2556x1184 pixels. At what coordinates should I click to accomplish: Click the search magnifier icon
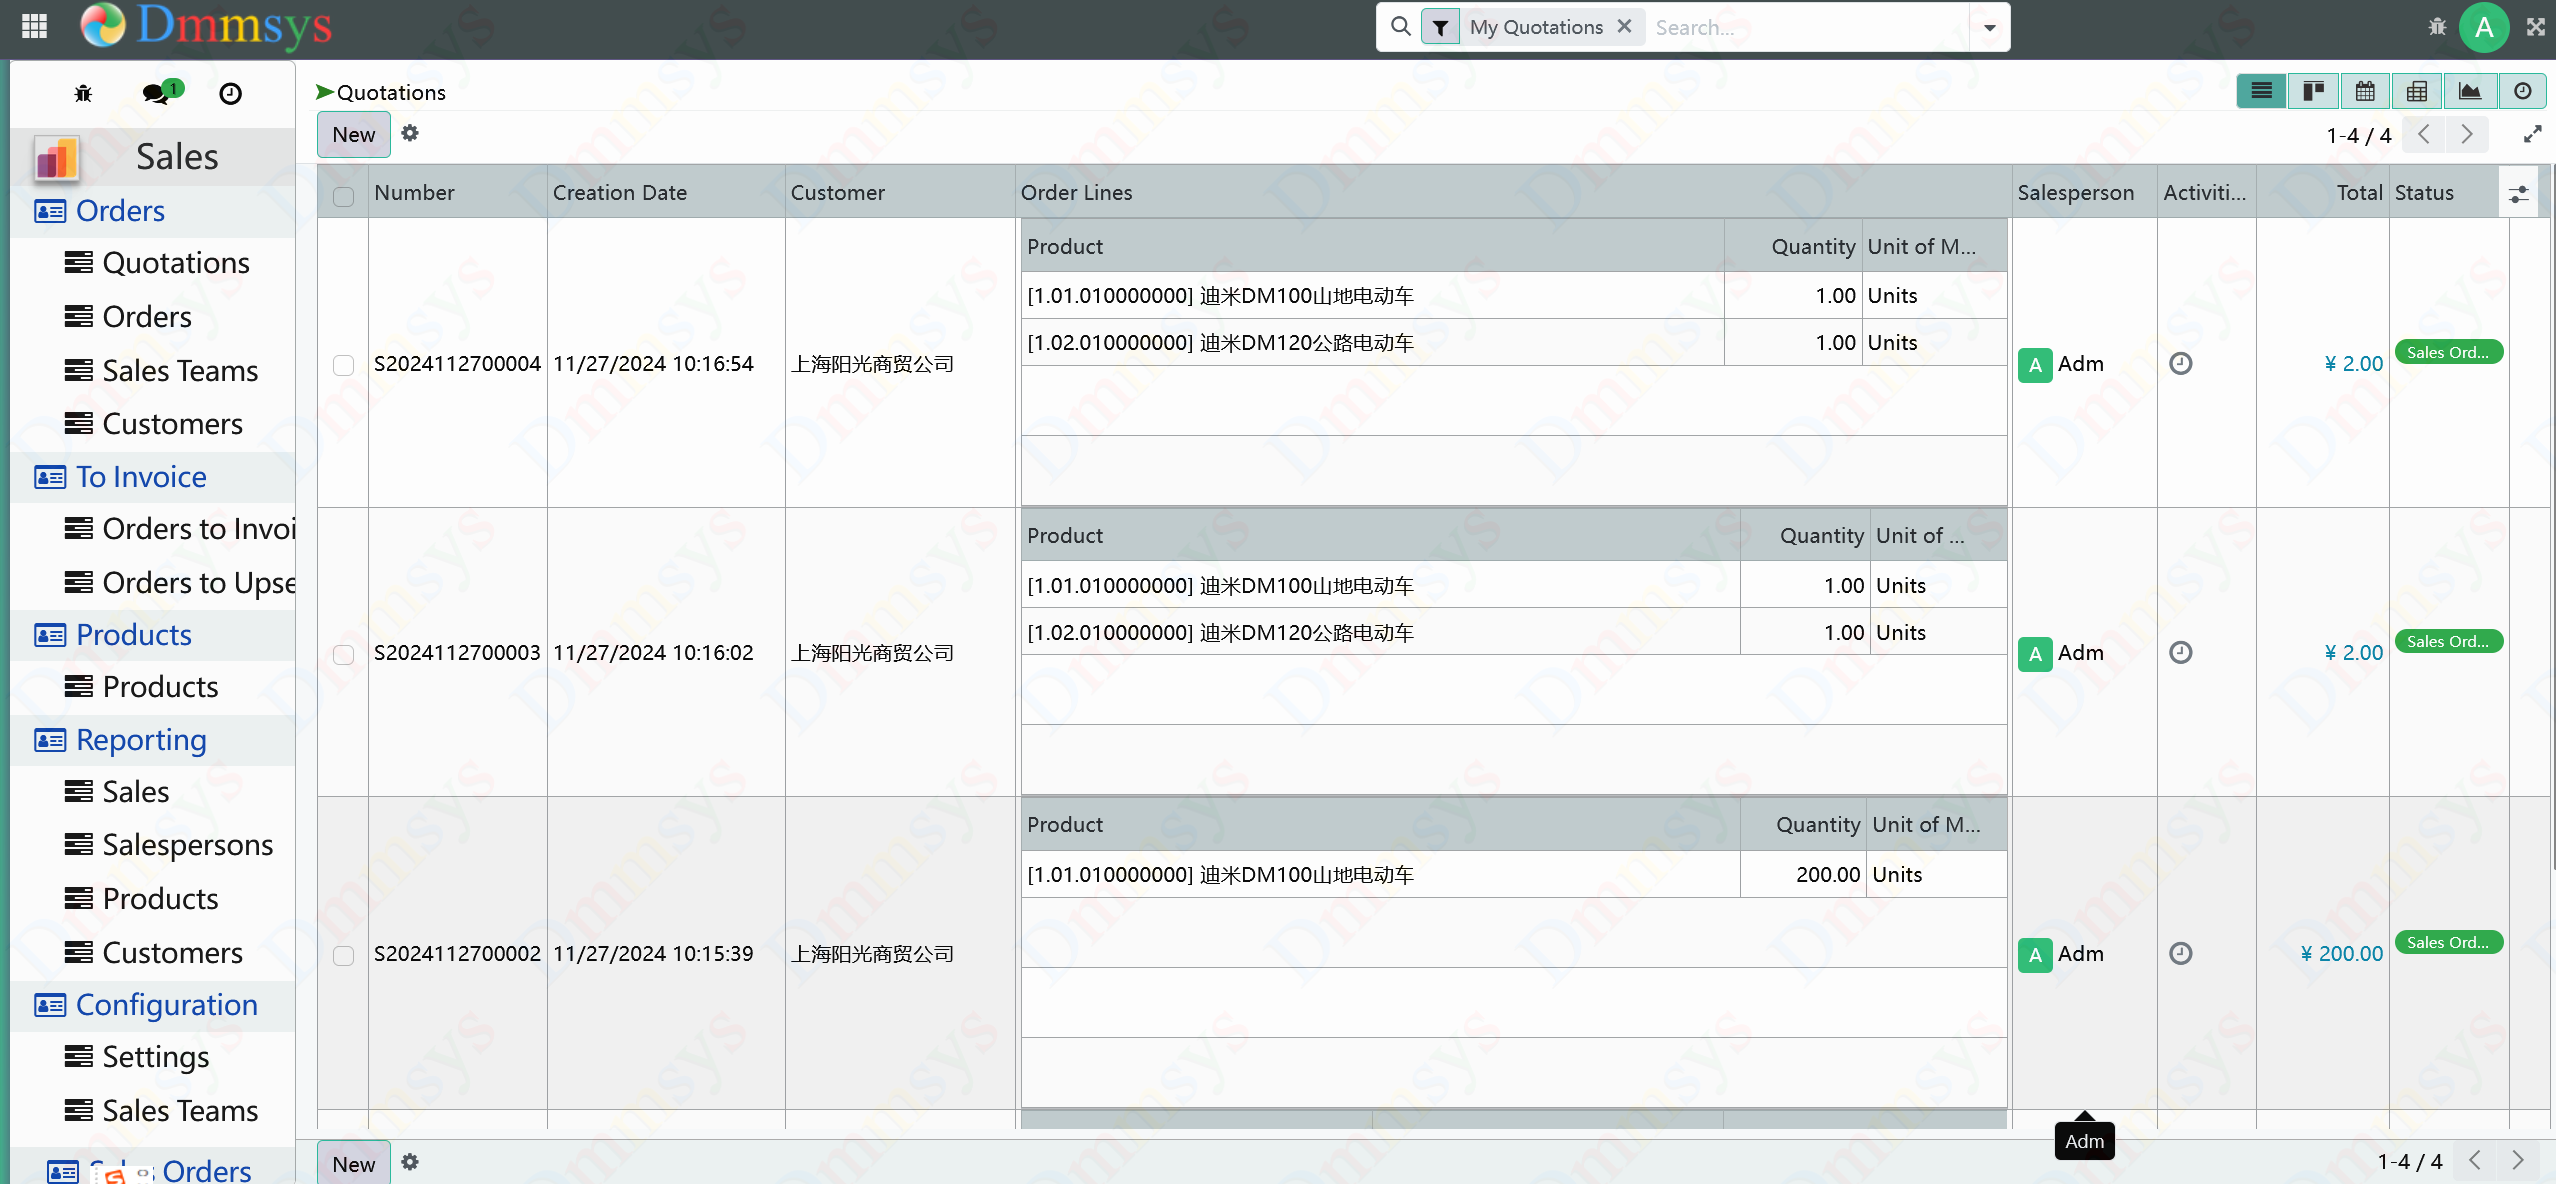[1401, 27]
